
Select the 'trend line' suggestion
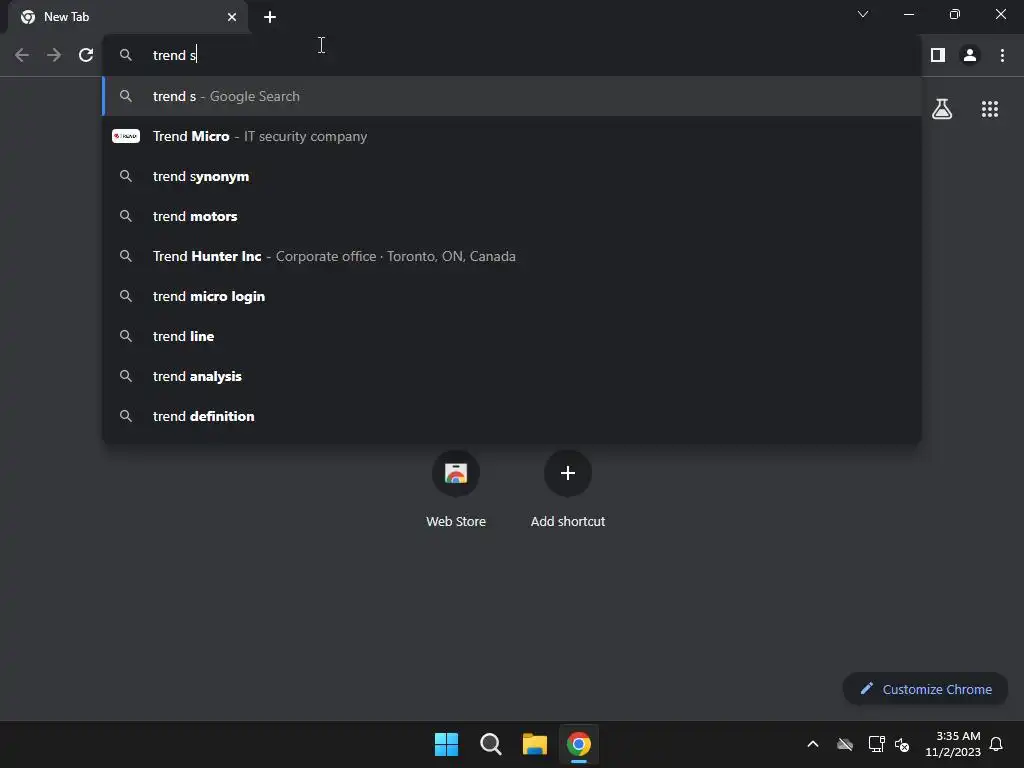coord(512,336)
